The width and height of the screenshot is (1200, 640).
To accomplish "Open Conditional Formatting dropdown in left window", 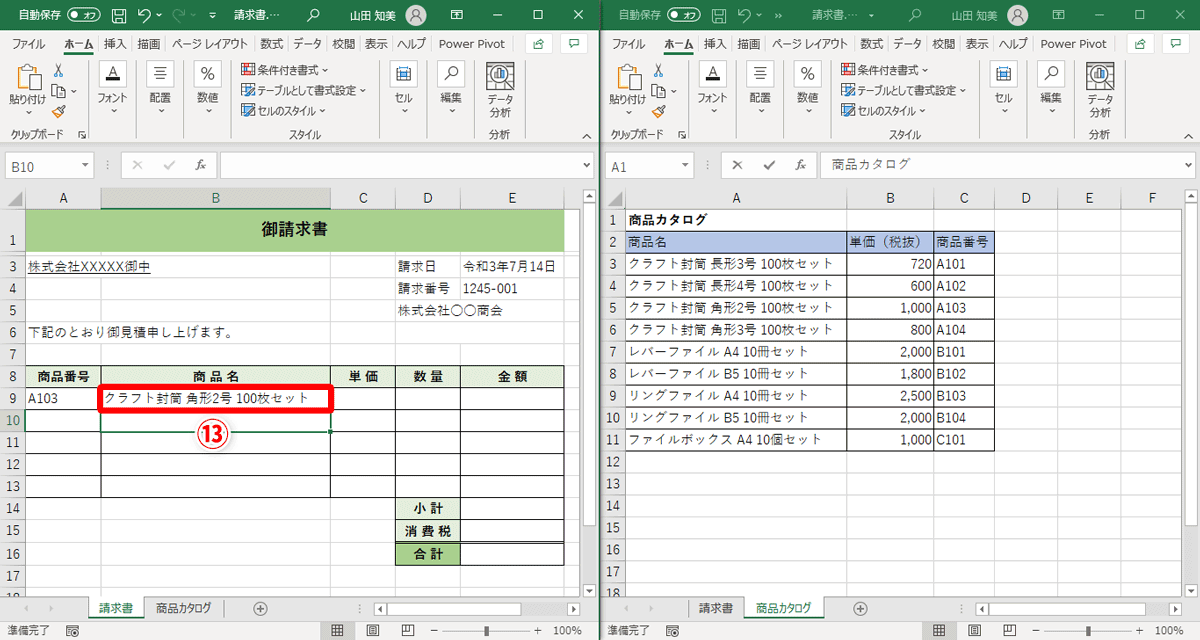I will [x=286, y=70].
